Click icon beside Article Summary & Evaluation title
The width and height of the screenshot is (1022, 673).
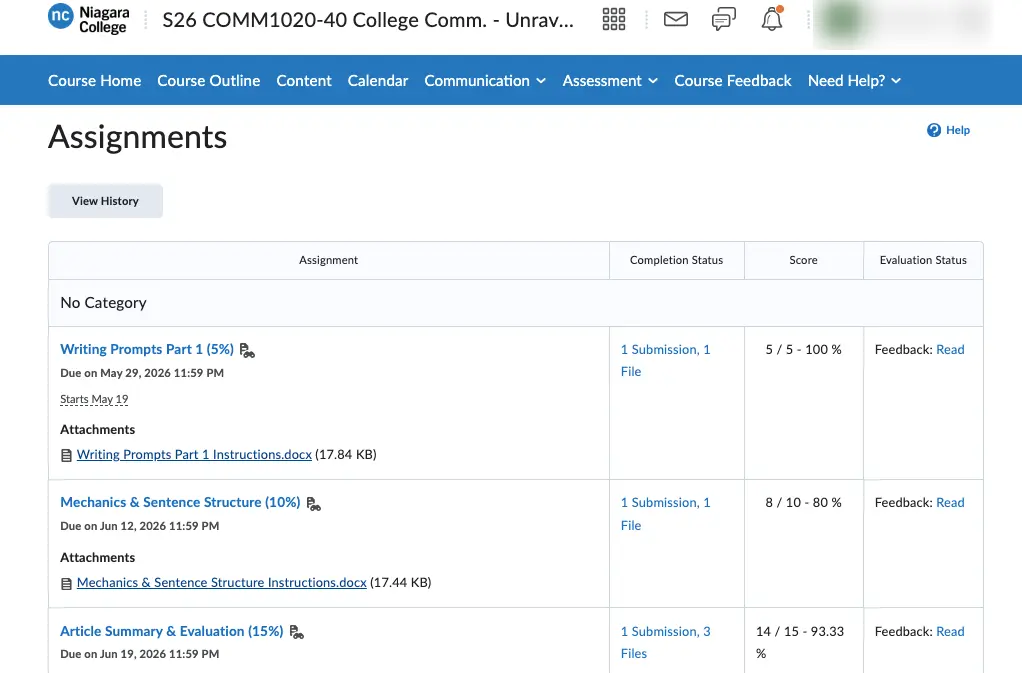click(297, 632)
